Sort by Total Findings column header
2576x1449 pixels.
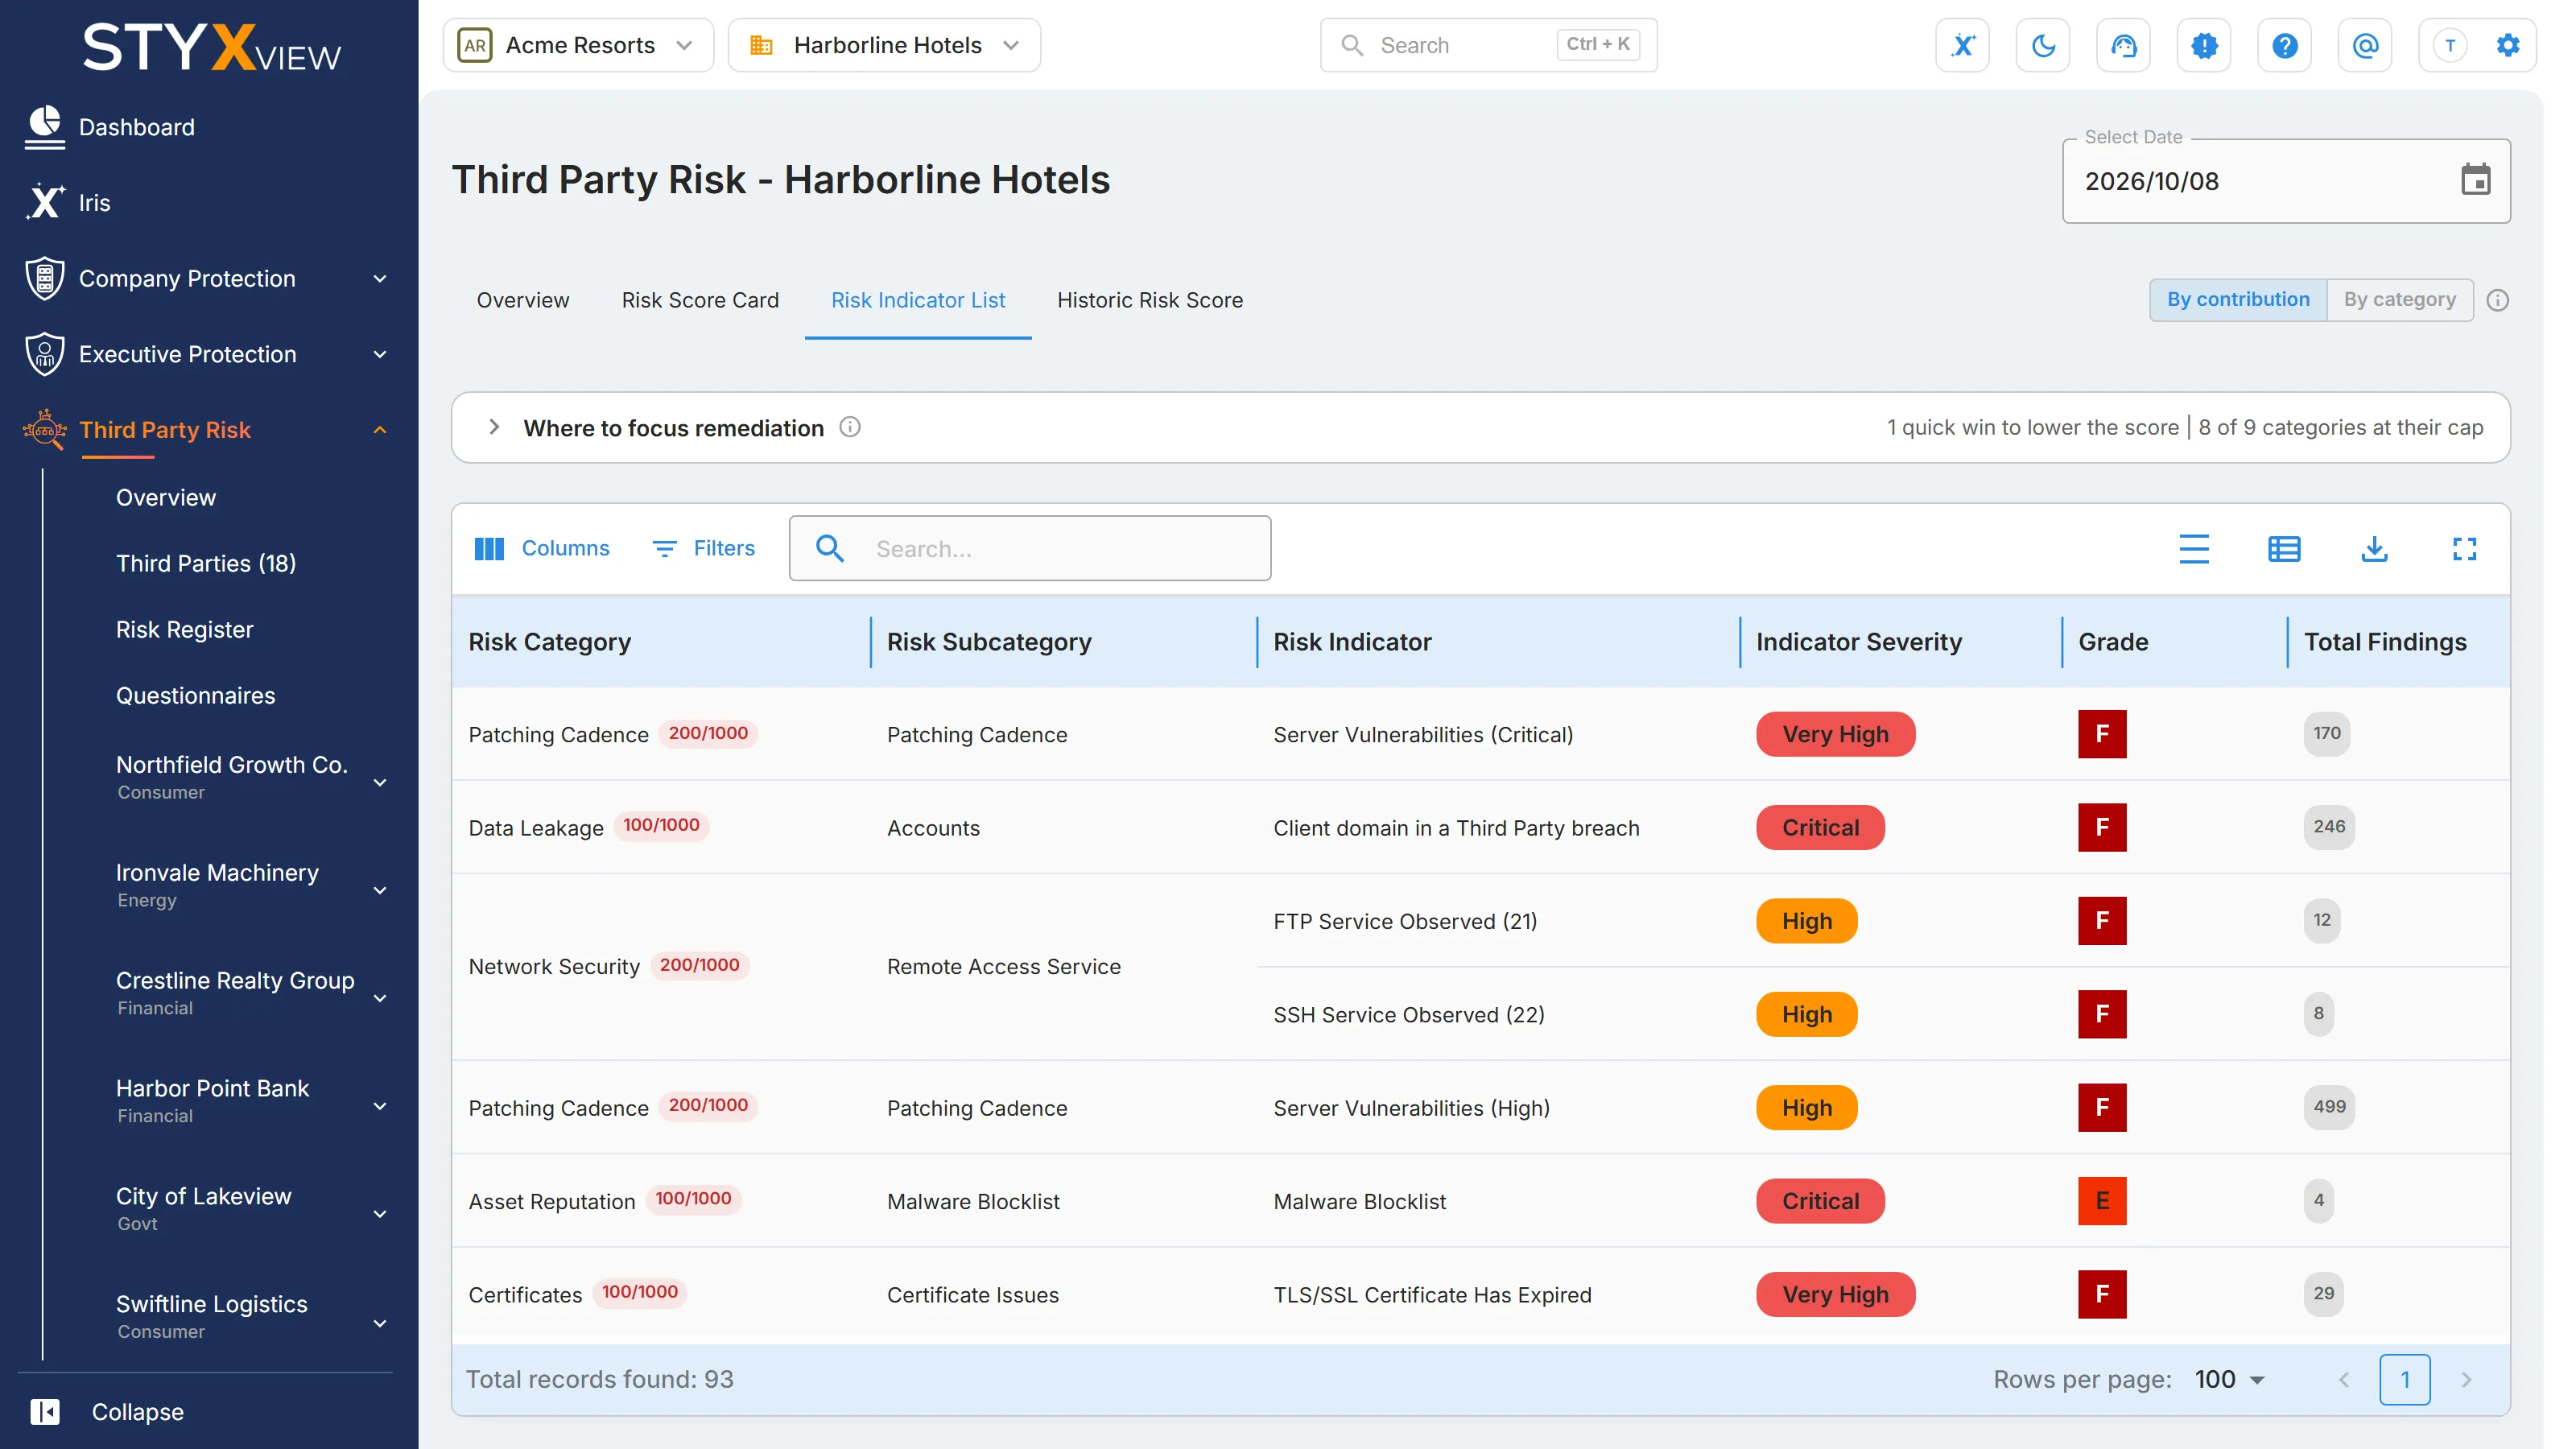(2385, 642)
